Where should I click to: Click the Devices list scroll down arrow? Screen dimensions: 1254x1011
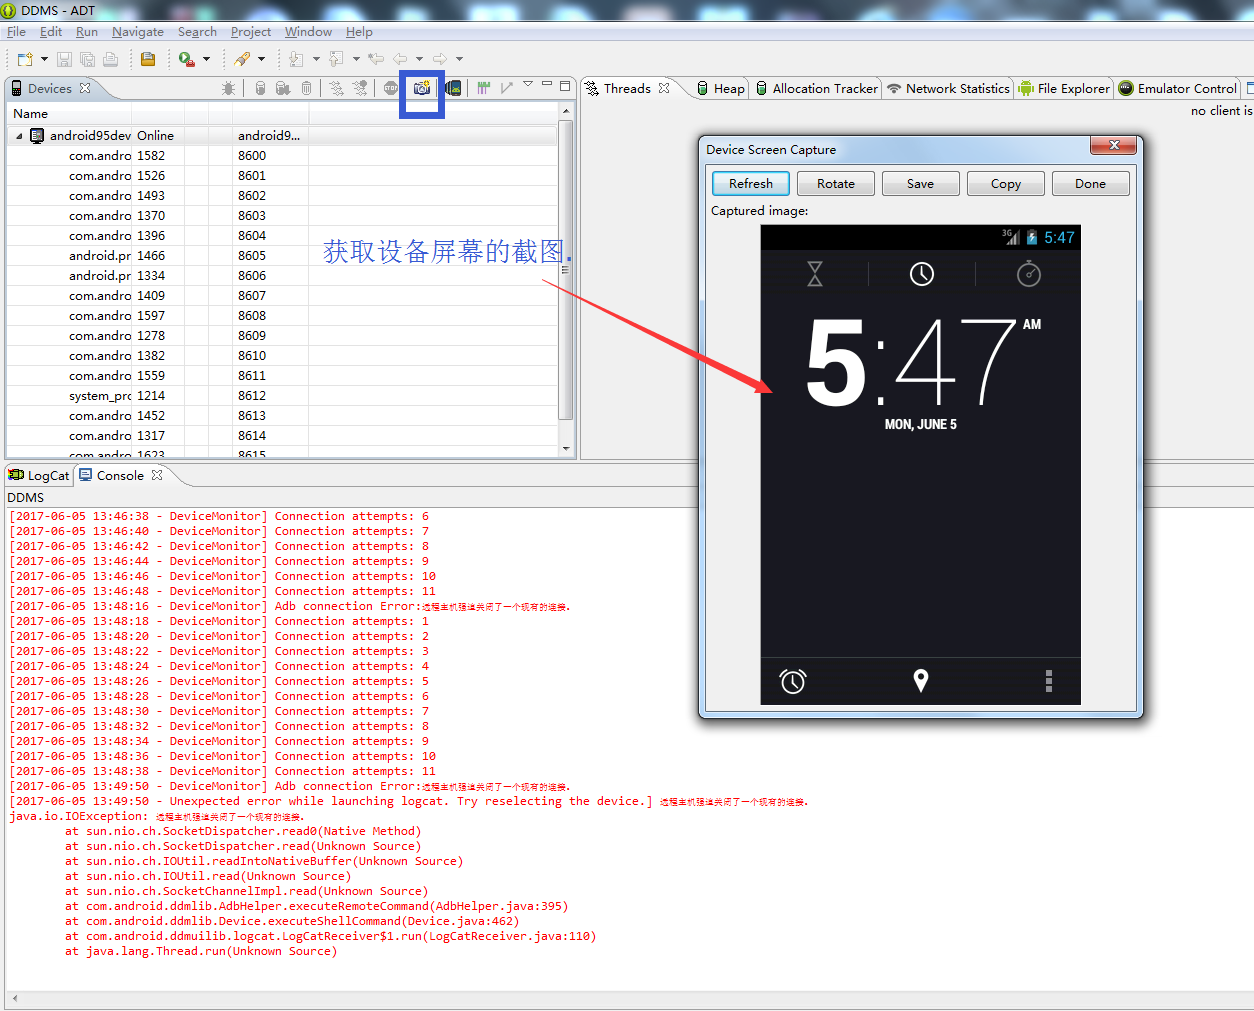[566, 449]
